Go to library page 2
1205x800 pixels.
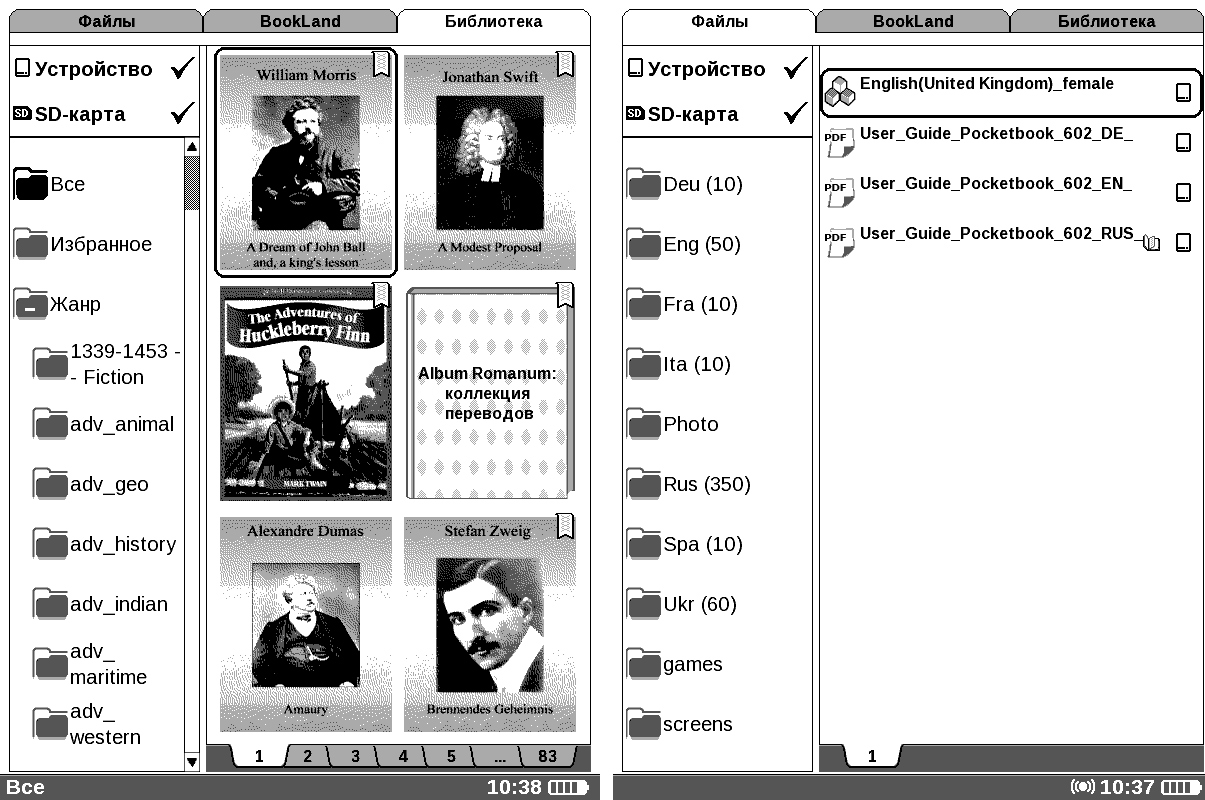(x=308, y=756)
